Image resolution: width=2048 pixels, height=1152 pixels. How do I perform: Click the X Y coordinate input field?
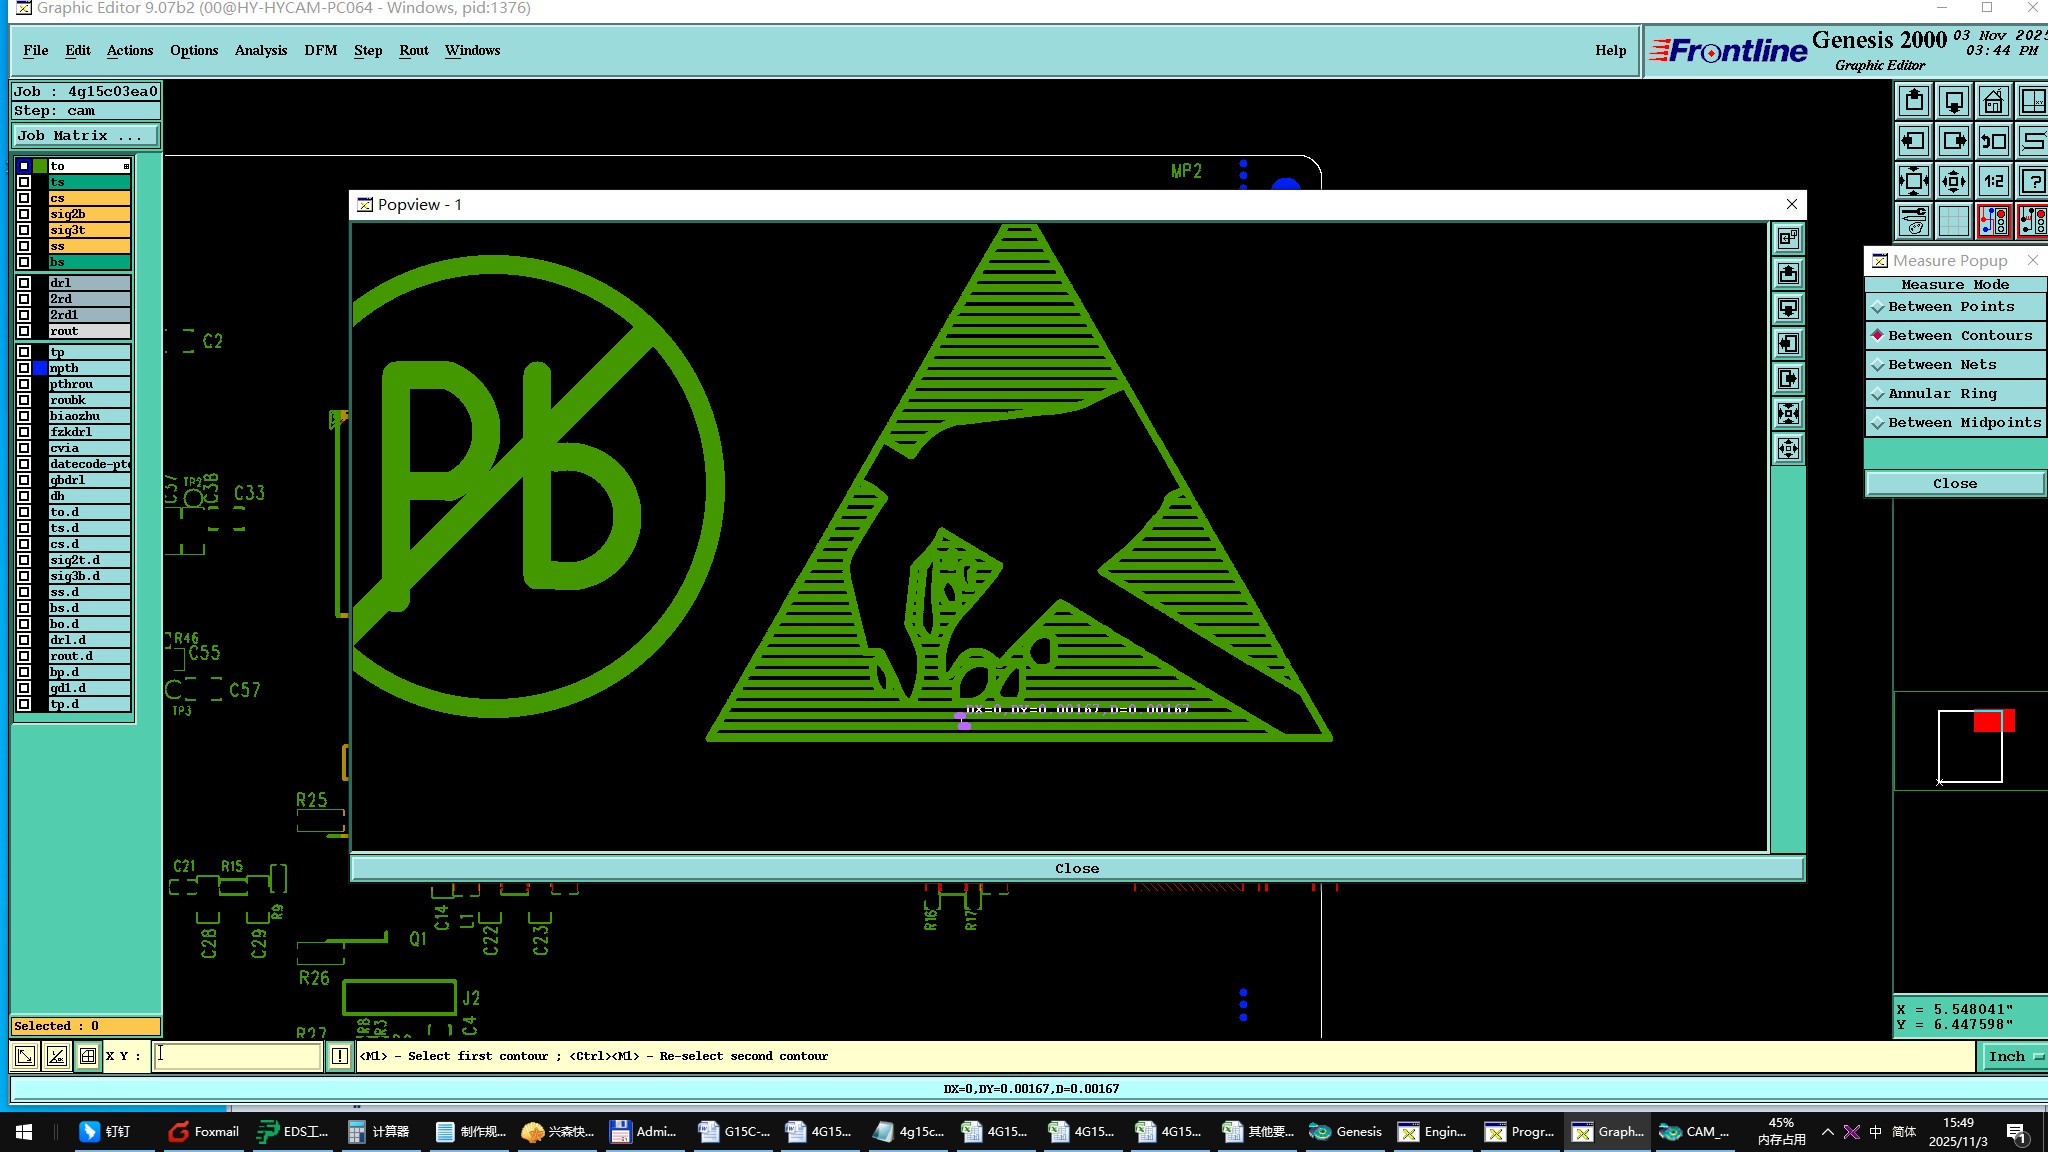point(237,1055)
